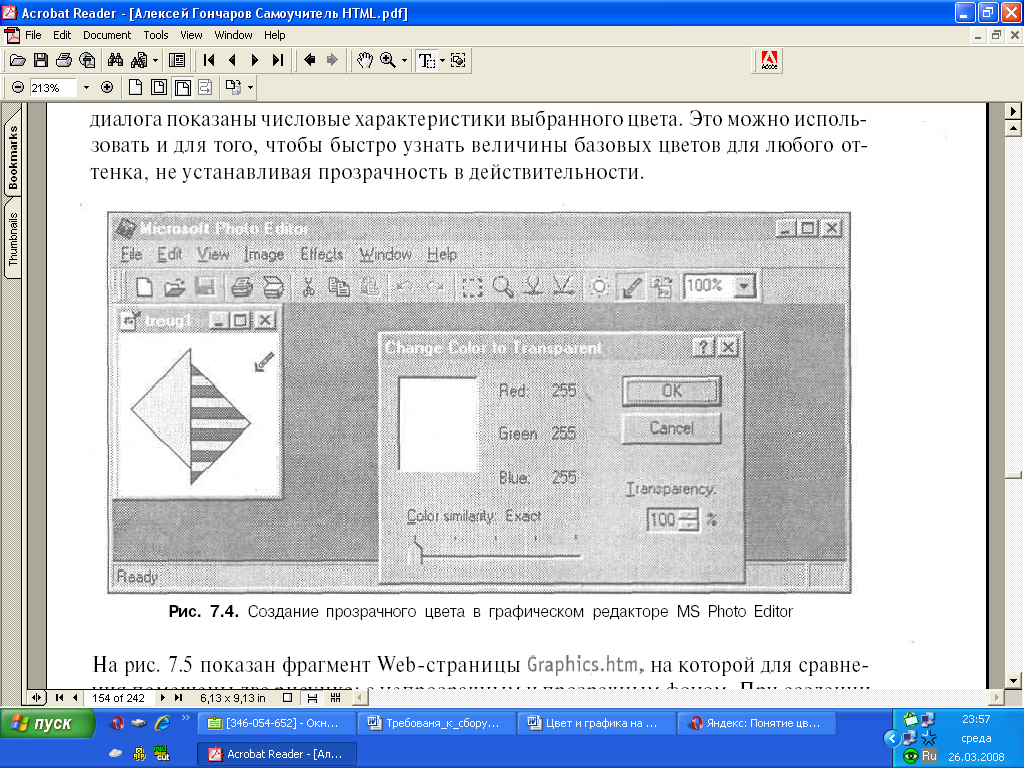Click the Adobe logo icon
1024x768 pixels.
pos(769,61)
